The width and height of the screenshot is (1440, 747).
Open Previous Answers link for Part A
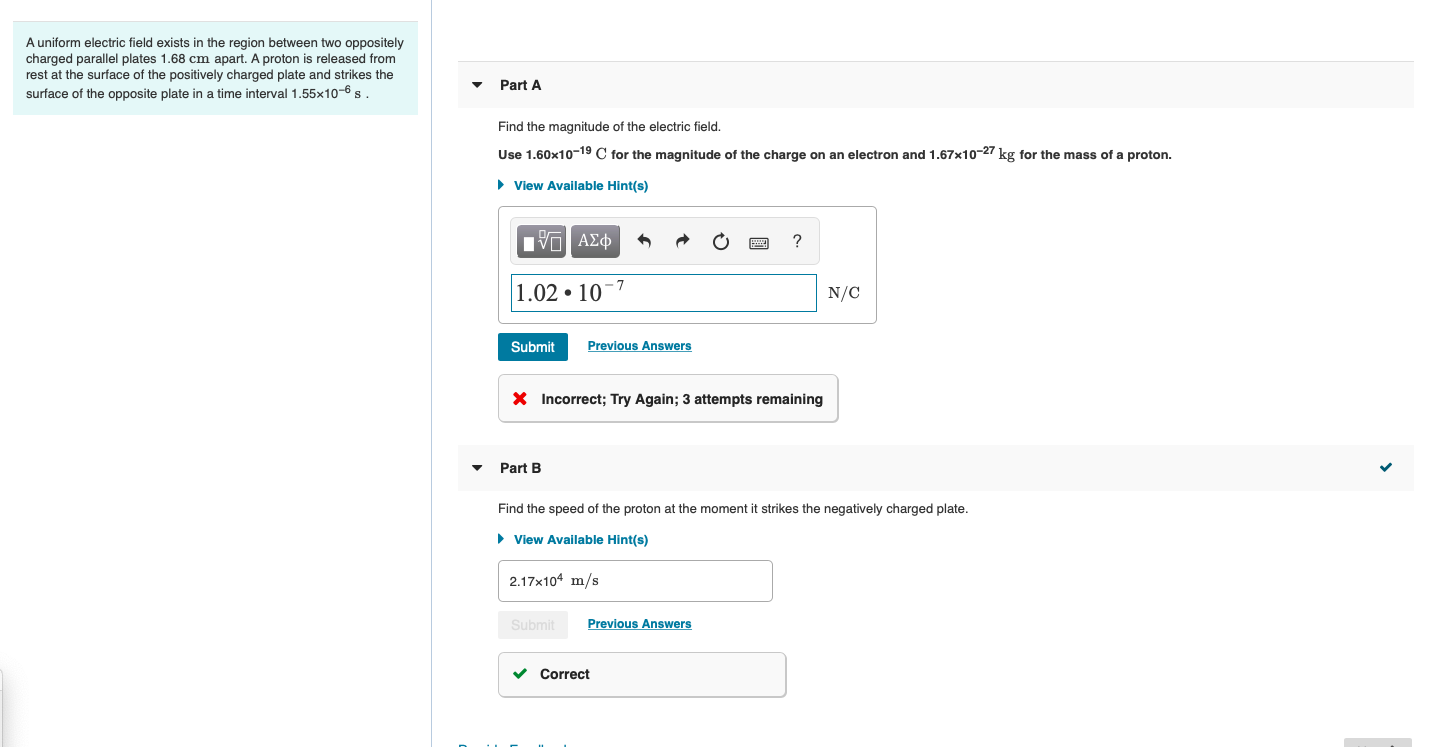(x=639, y=346)
